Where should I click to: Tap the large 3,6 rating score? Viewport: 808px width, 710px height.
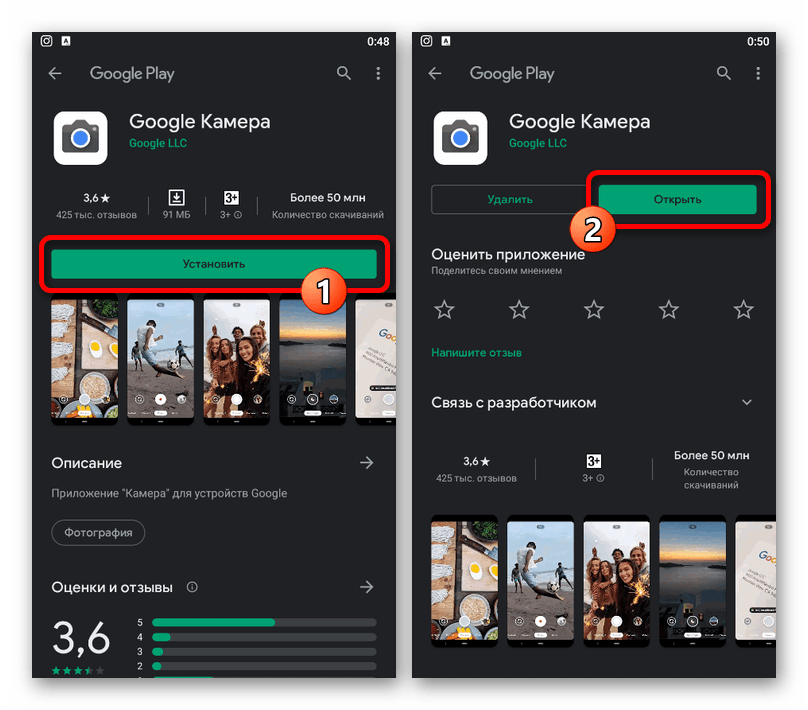point(81,638)
